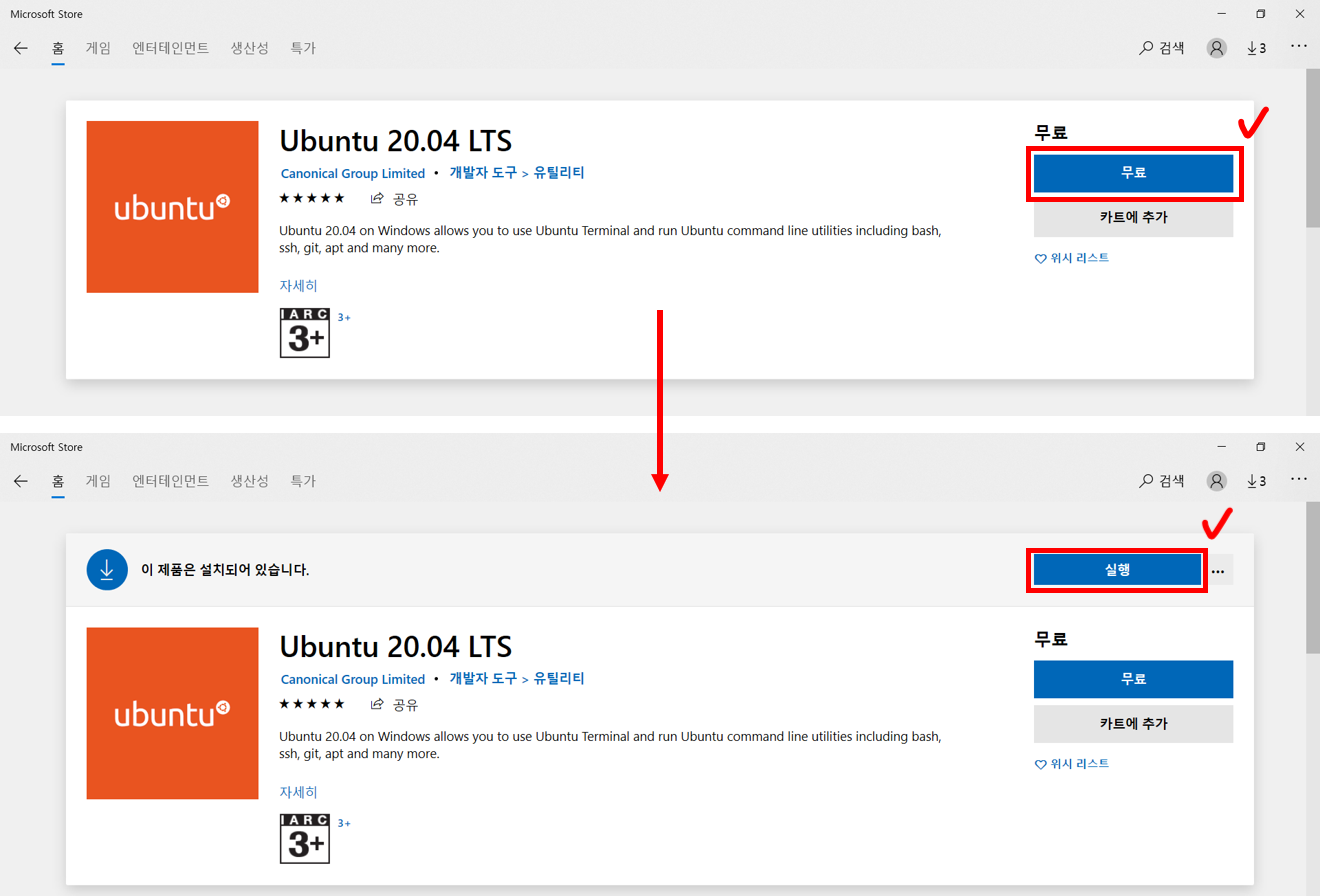
Task: Click 자세히 link in lower window
Action: coord(299,792)
